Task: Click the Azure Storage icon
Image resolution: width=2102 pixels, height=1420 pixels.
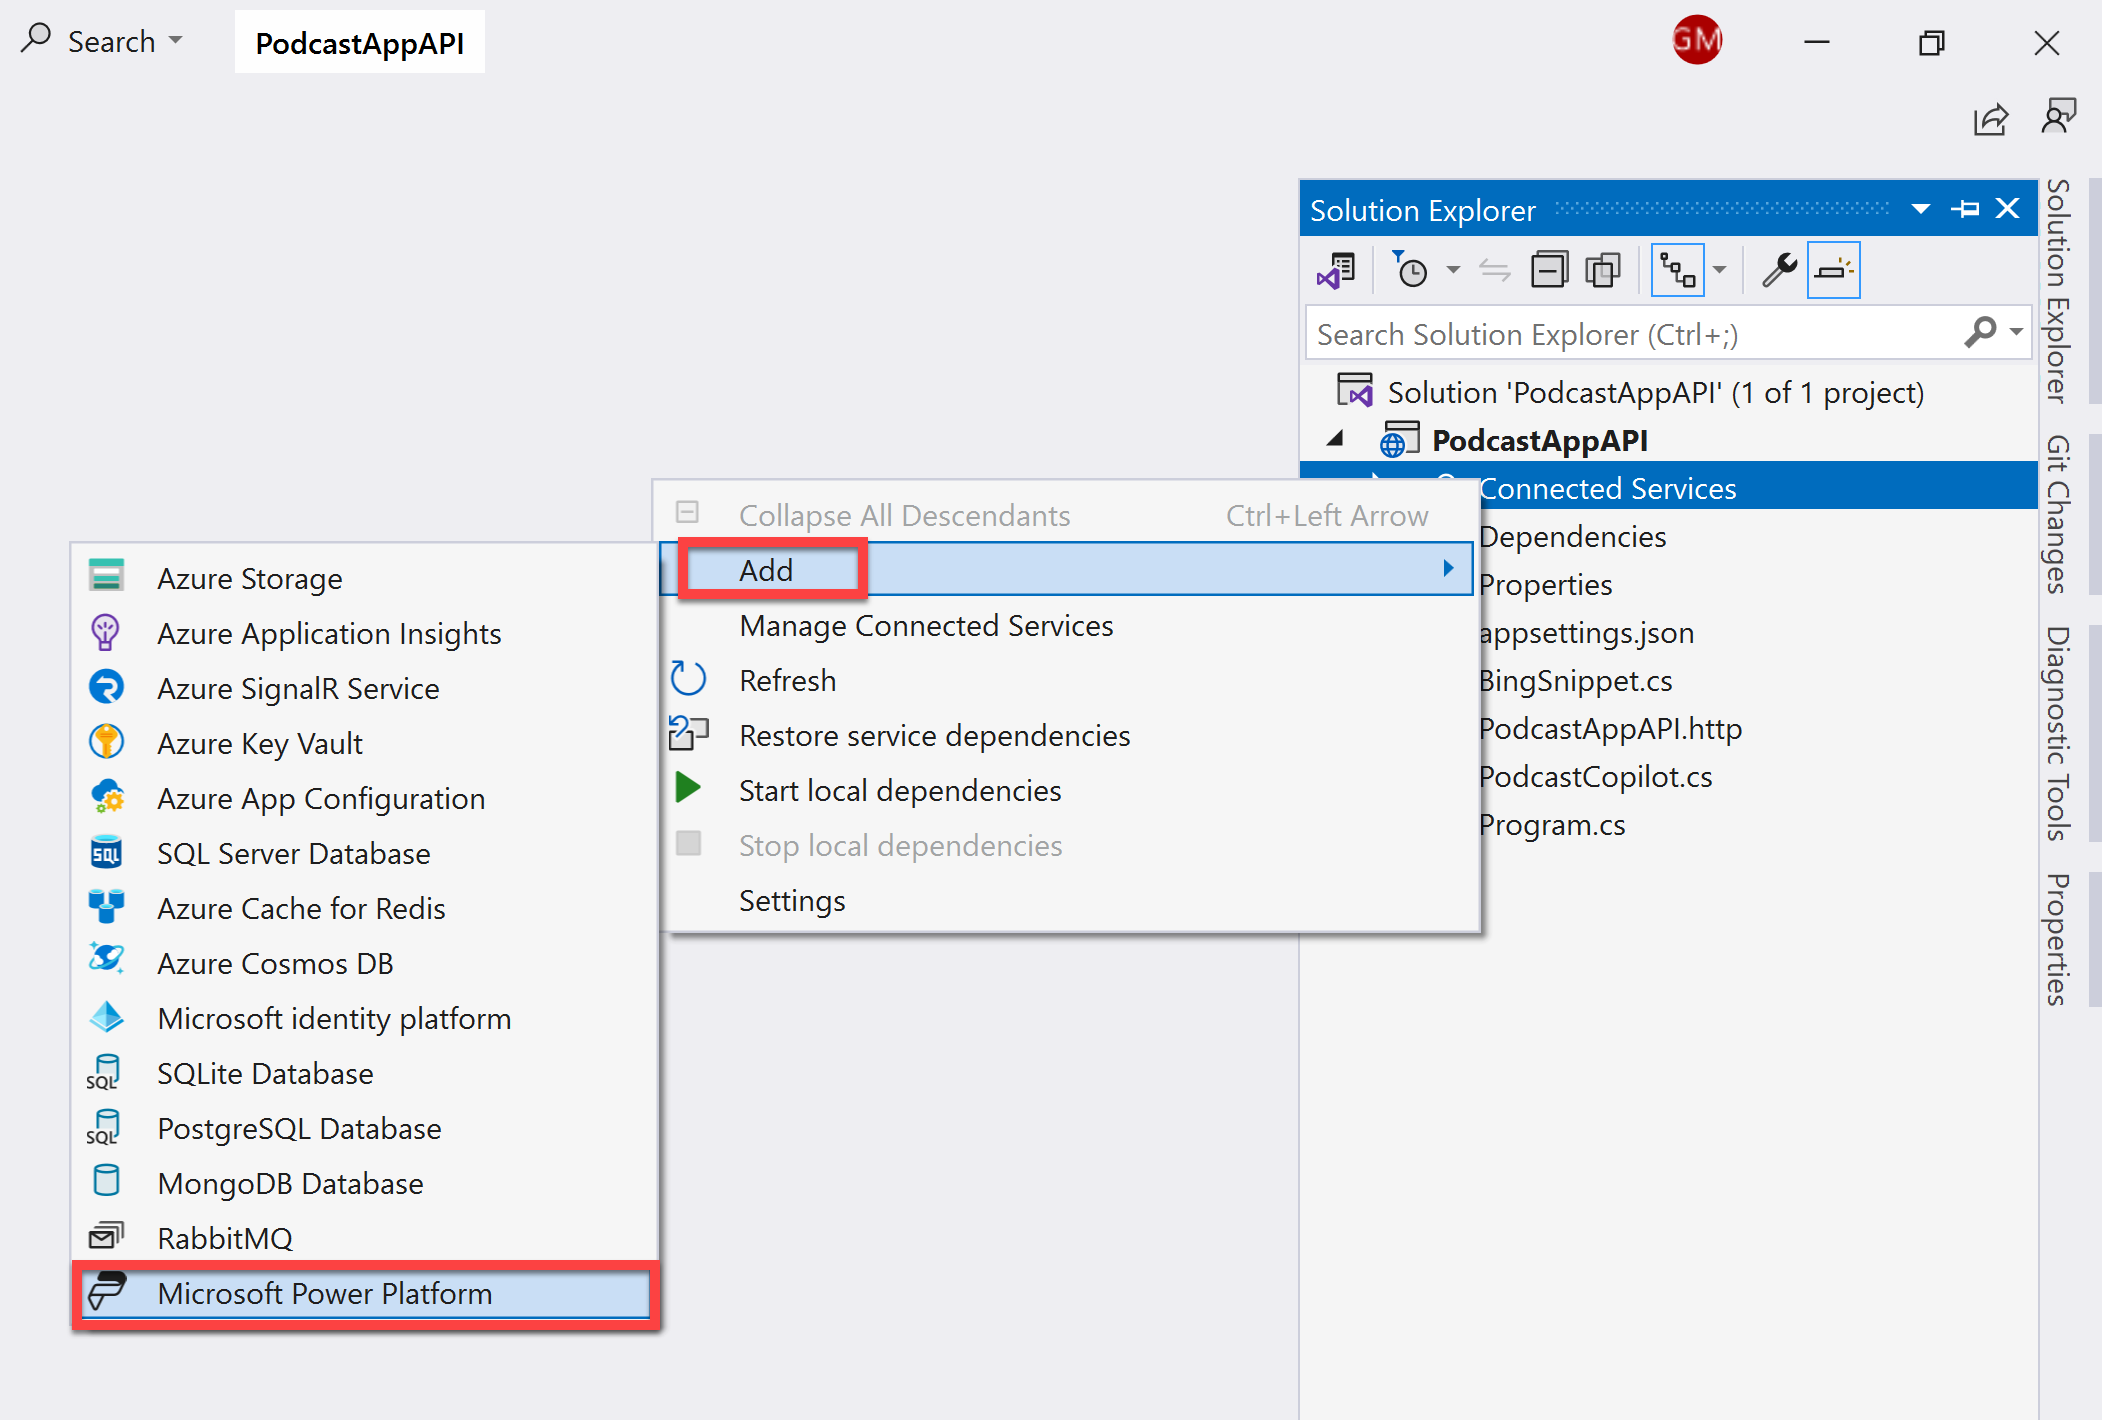Action: click(106, 577)
